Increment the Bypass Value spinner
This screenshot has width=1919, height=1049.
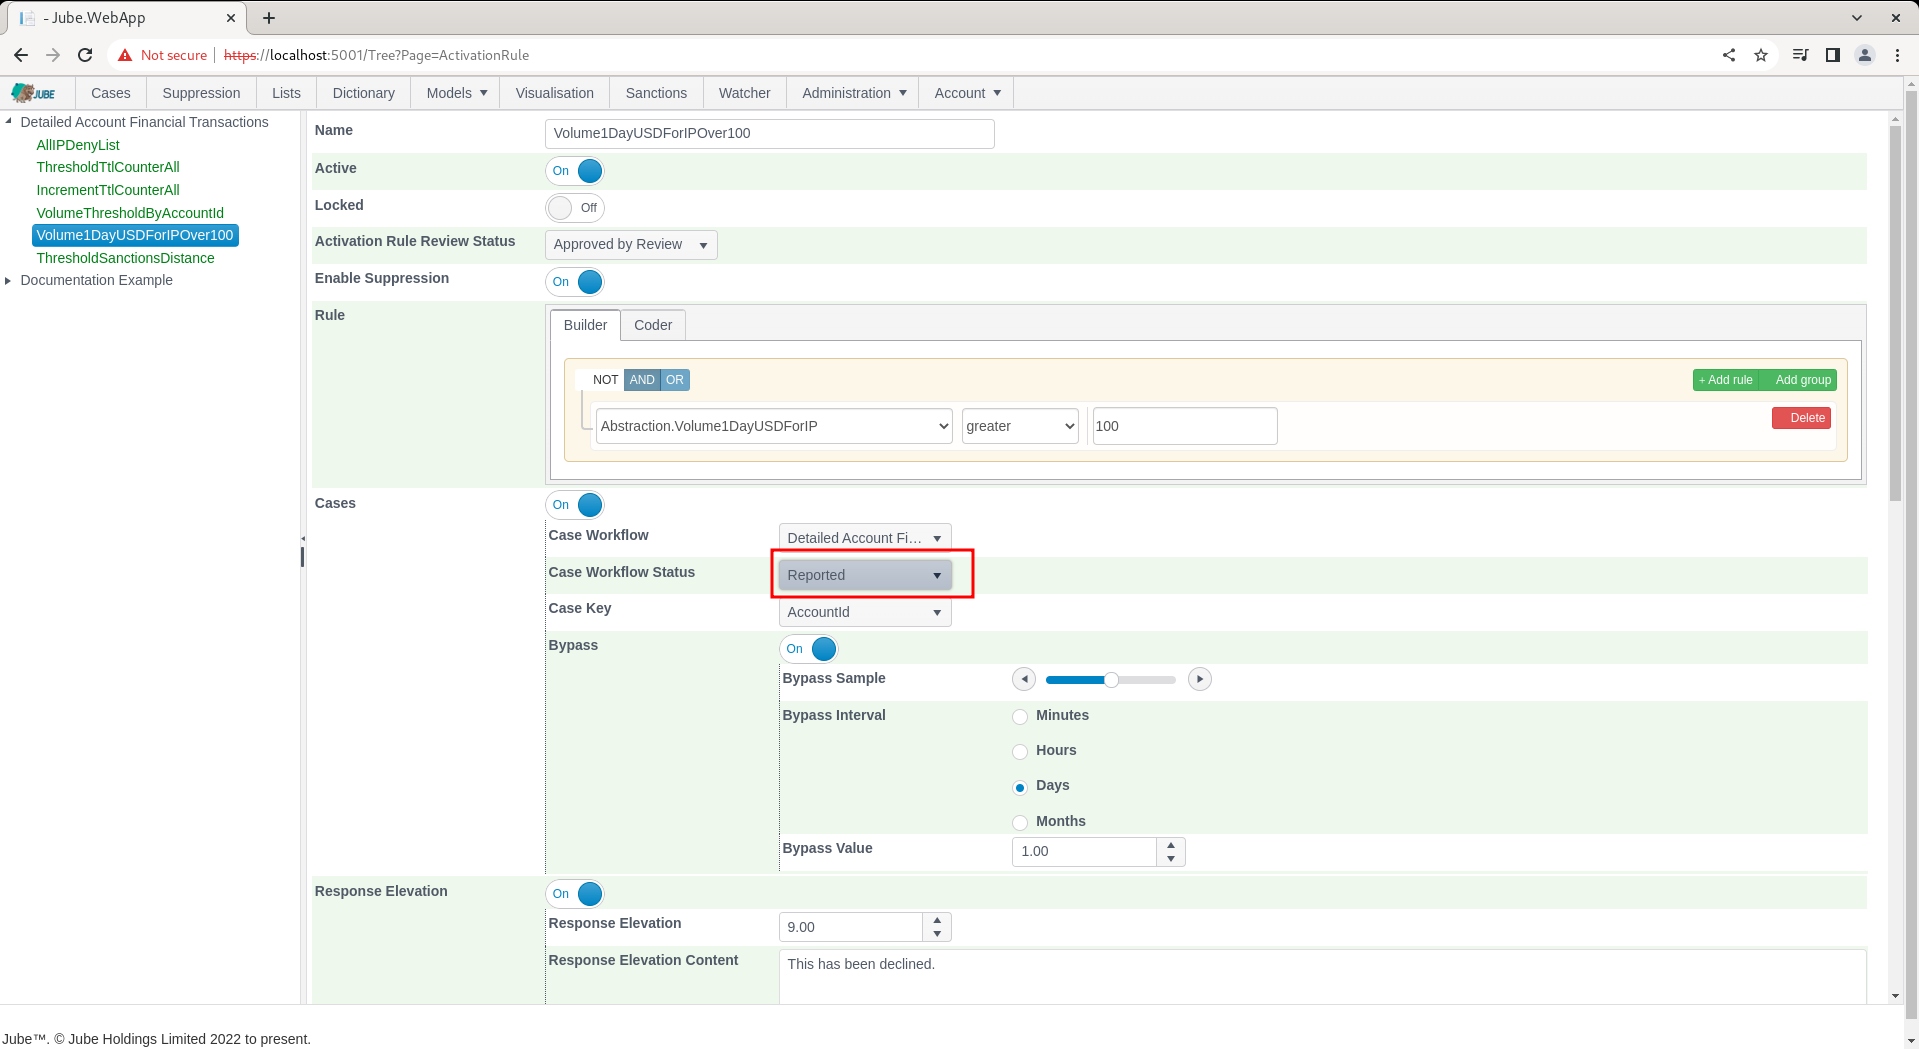(x=1171, y=845)
